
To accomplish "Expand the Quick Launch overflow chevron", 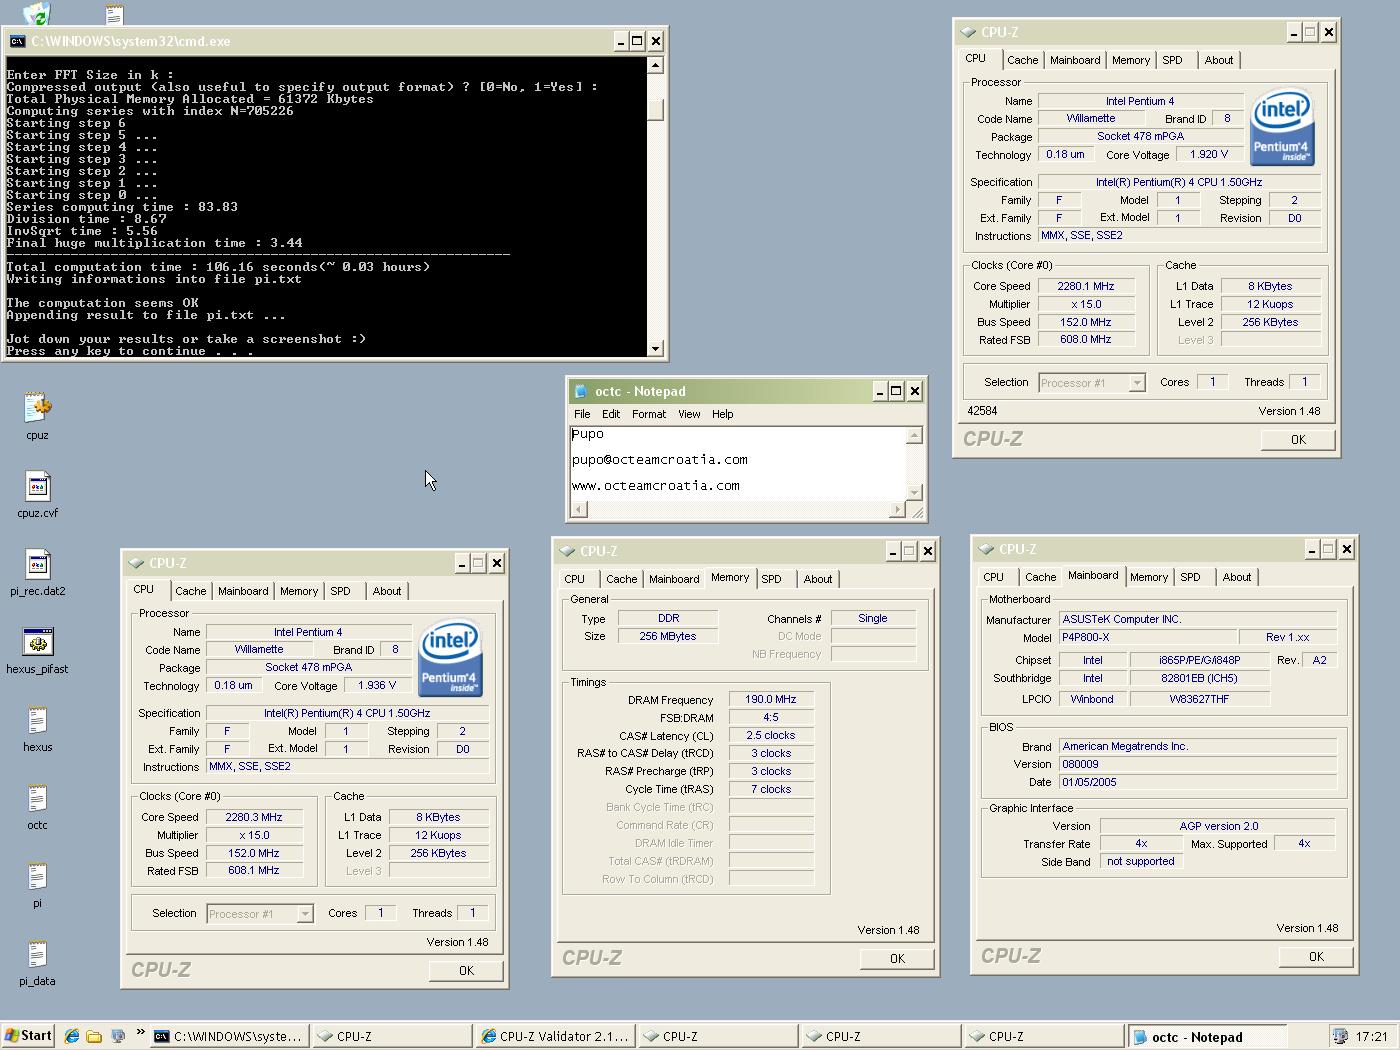I will (x=140, y=1033).
